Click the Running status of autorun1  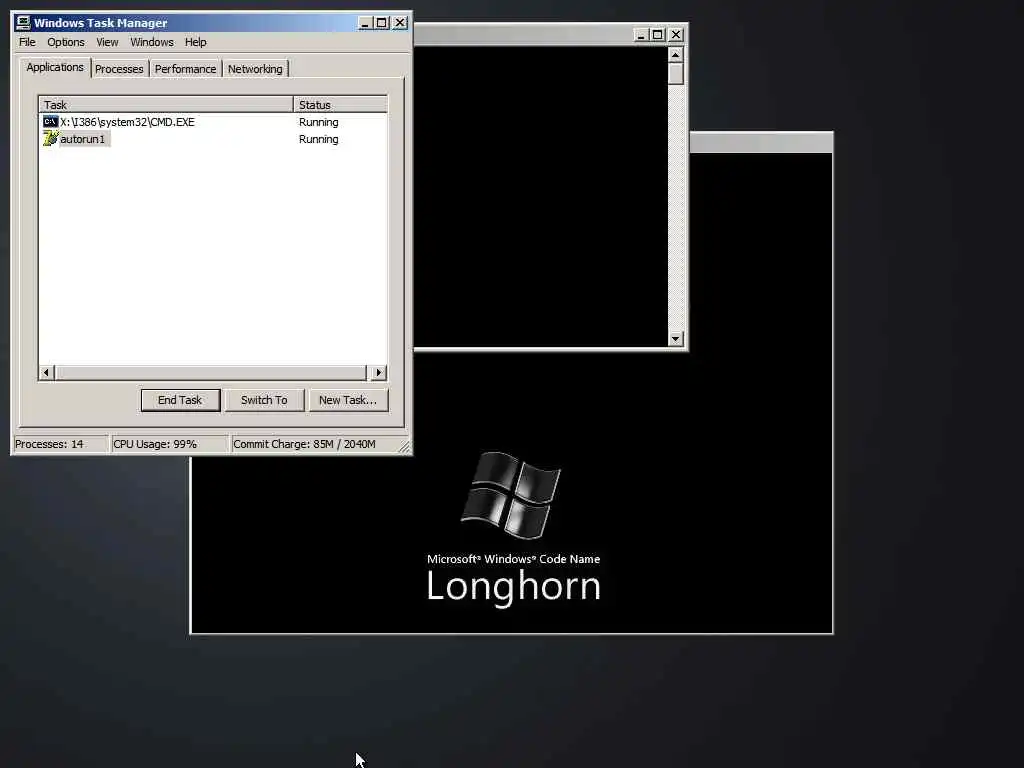tap(319, 139)
